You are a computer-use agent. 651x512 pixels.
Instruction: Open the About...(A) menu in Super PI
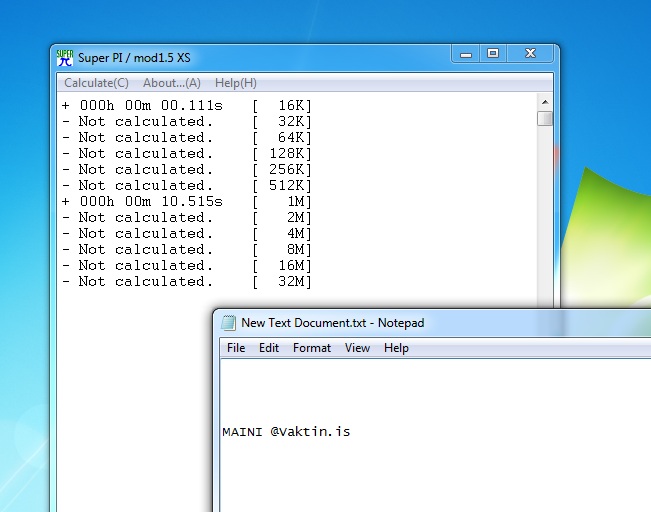pyautogui.click(x=171, y=83)
